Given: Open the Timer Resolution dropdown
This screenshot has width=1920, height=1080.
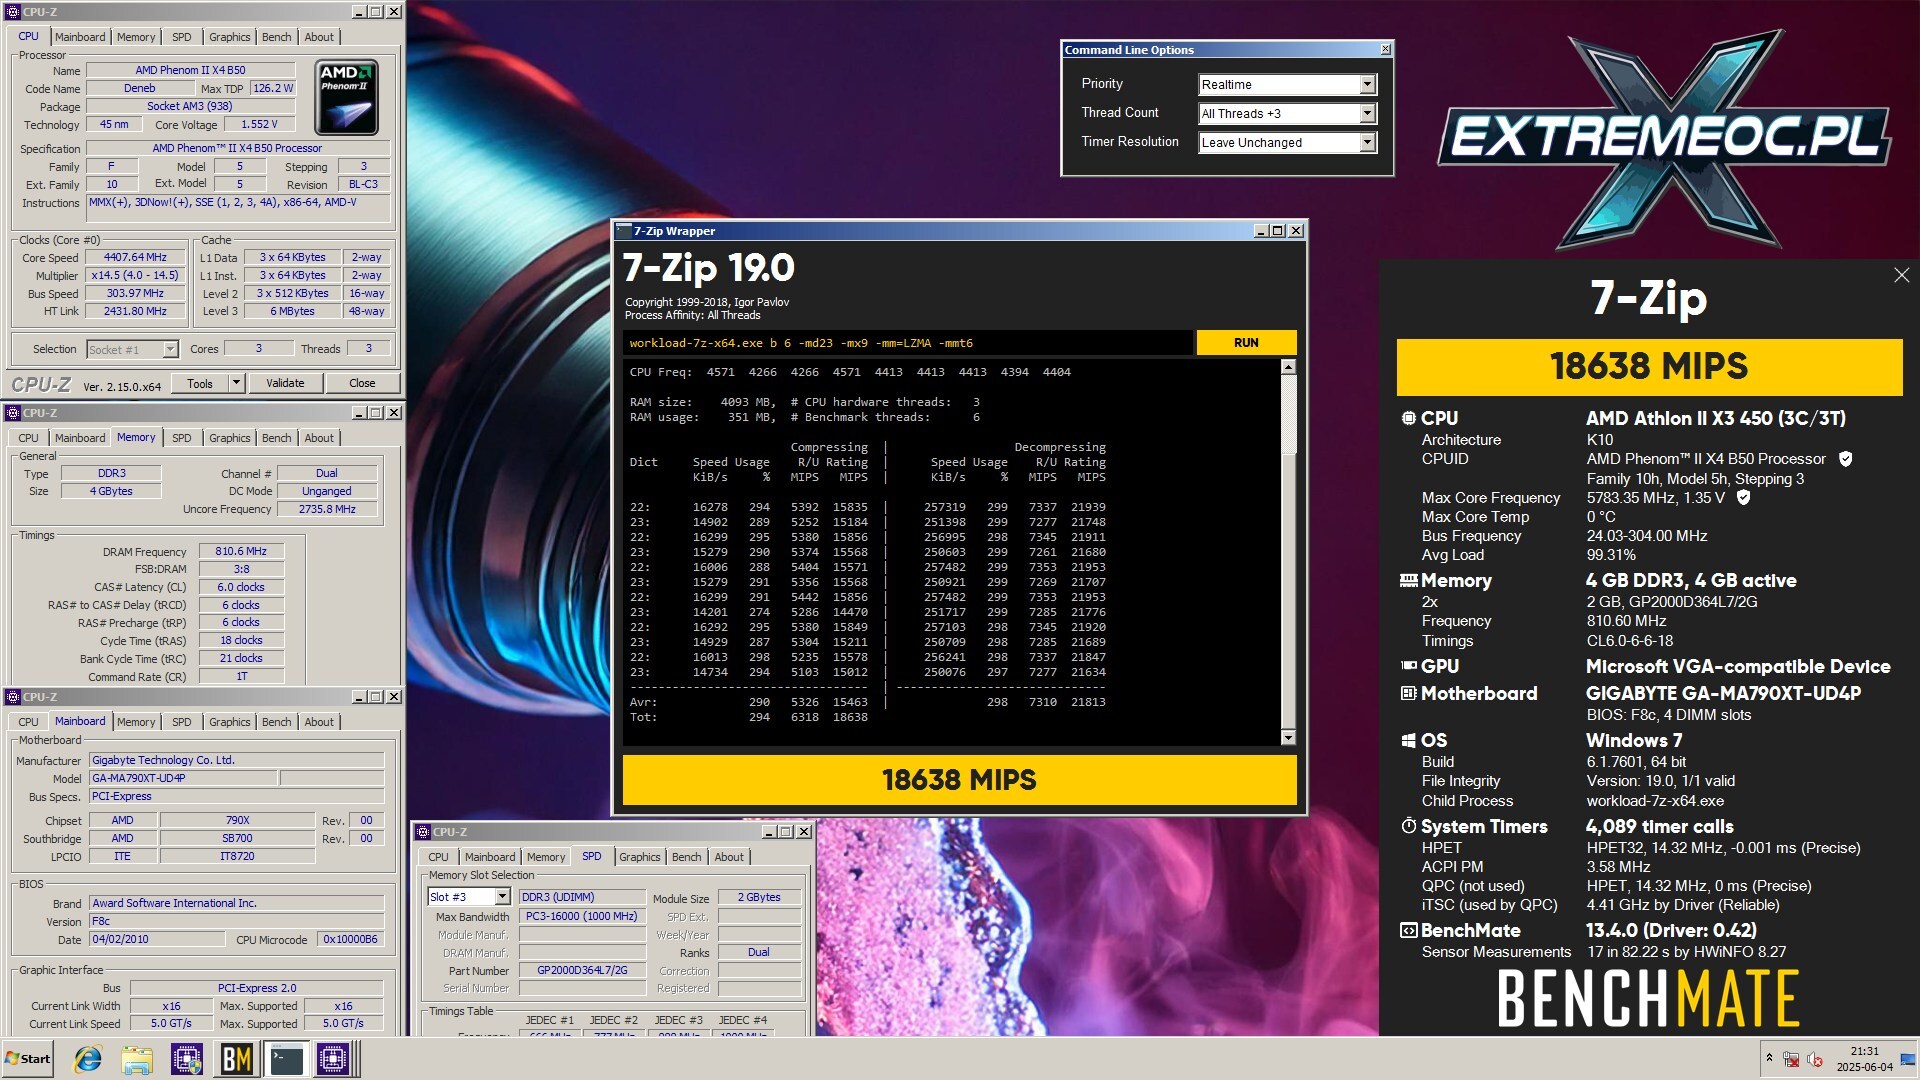Looking at the screenshot, I should (x=1367, y=143).
